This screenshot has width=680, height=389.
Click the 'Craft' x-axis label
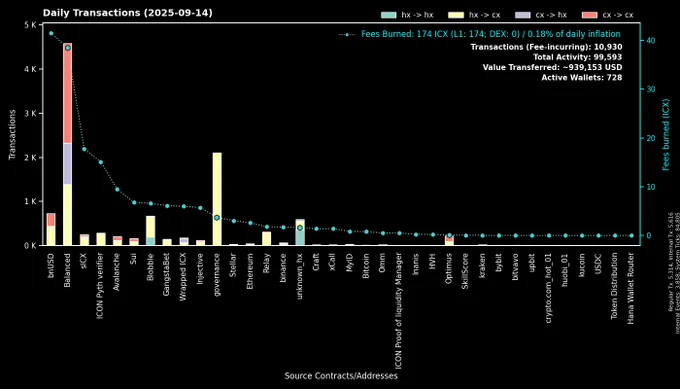click(x=317, y=262)
